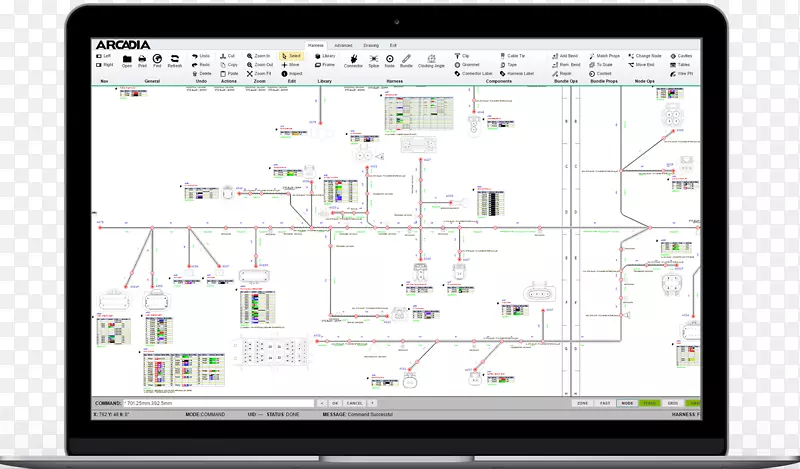Toggle NODE snap in status bar
This screenshot has width=800, height=469.
627,403
